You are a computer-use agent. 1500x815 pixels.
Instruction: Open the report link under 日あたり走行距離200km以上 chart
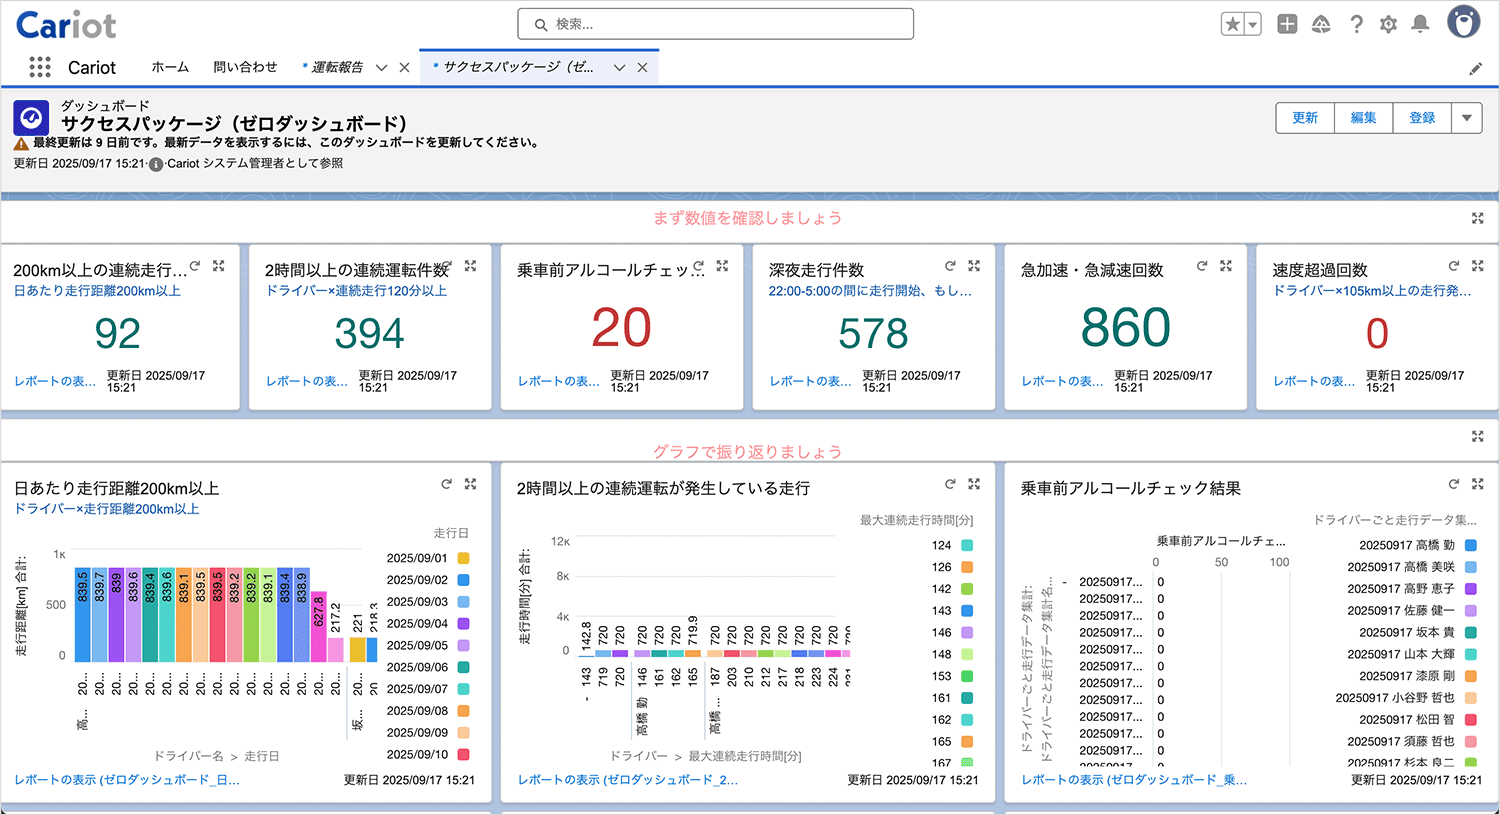127,780
